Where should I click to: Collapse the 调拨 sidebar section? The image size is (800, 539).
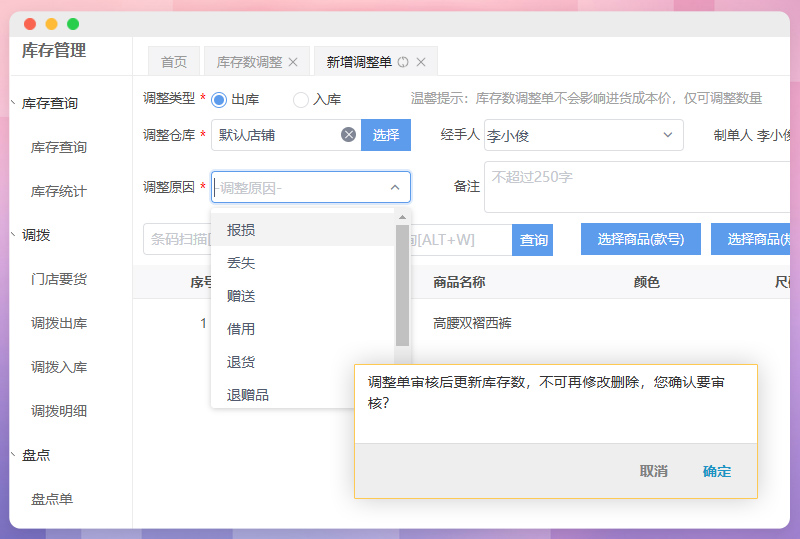(12, 235)
